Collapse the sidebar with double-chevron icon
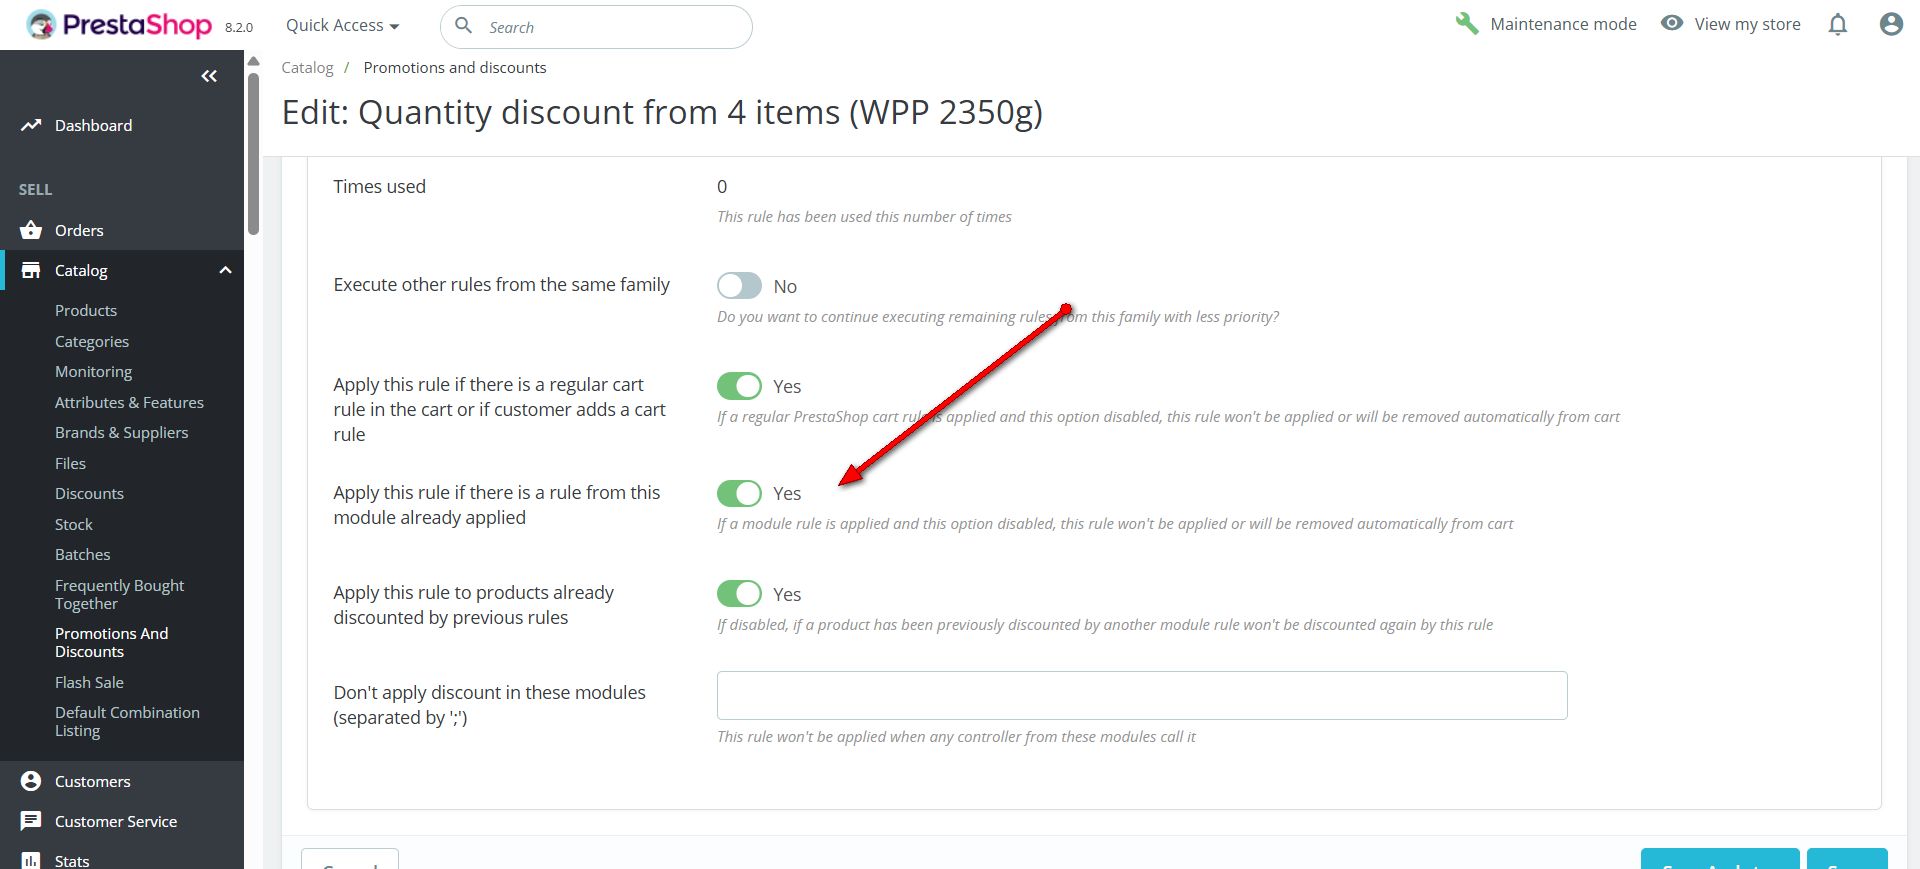The width and height of the screenshot is (1920, 869). tap(209, 76)
